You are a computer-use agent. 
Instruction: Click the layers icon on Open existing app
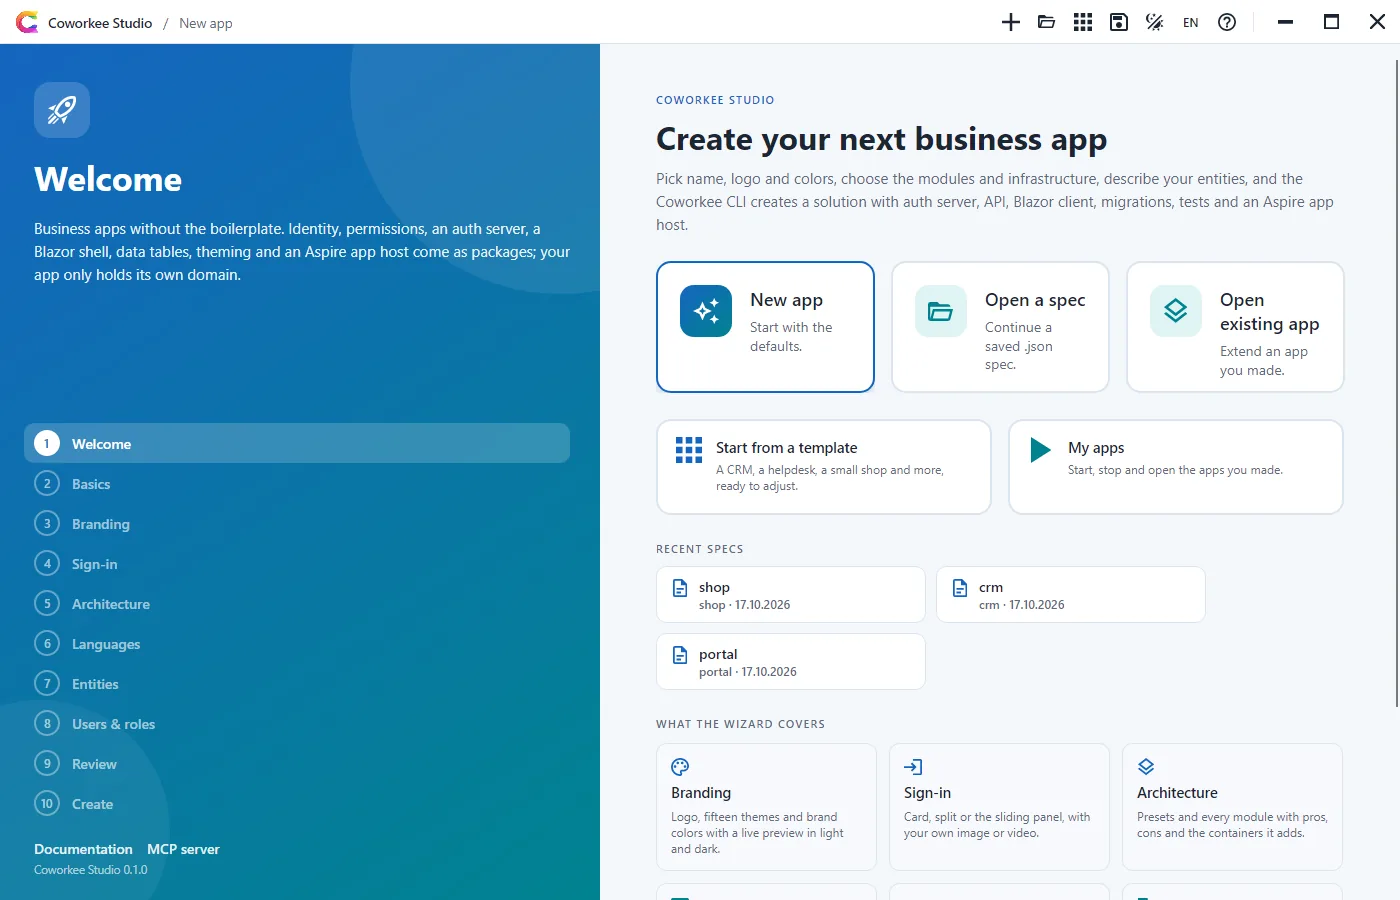[x=1176, y=311]
